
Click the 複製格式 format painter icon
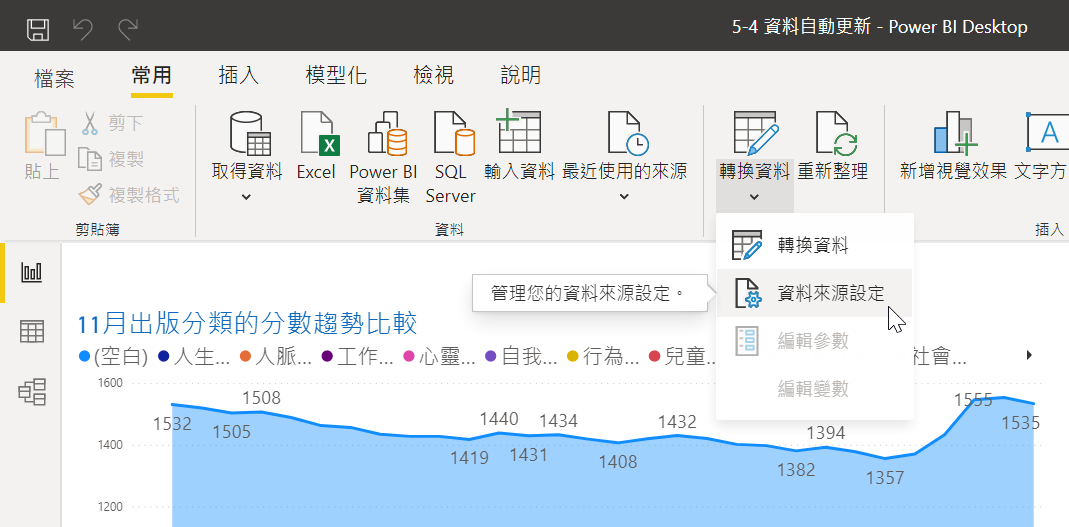pyautogui.click(x=90, y=195)
